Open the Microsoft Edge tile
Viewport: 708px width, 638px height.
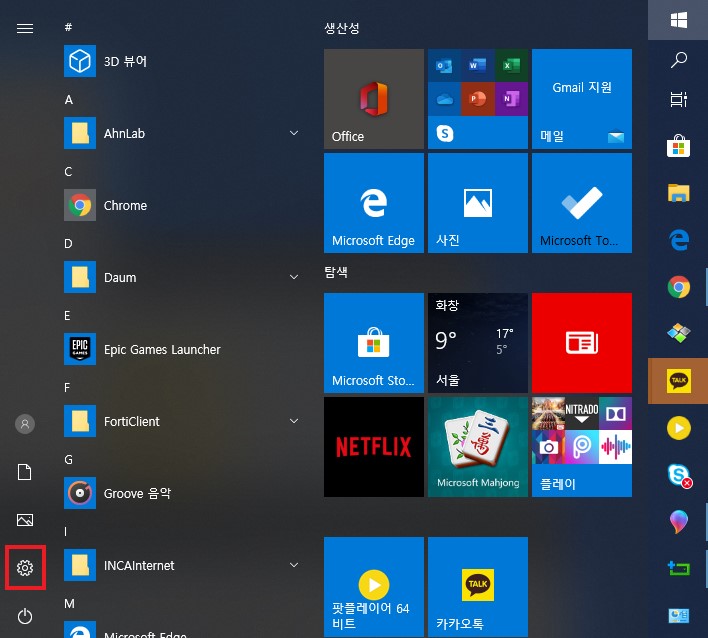pyautogui.click(x=373, y=203)
